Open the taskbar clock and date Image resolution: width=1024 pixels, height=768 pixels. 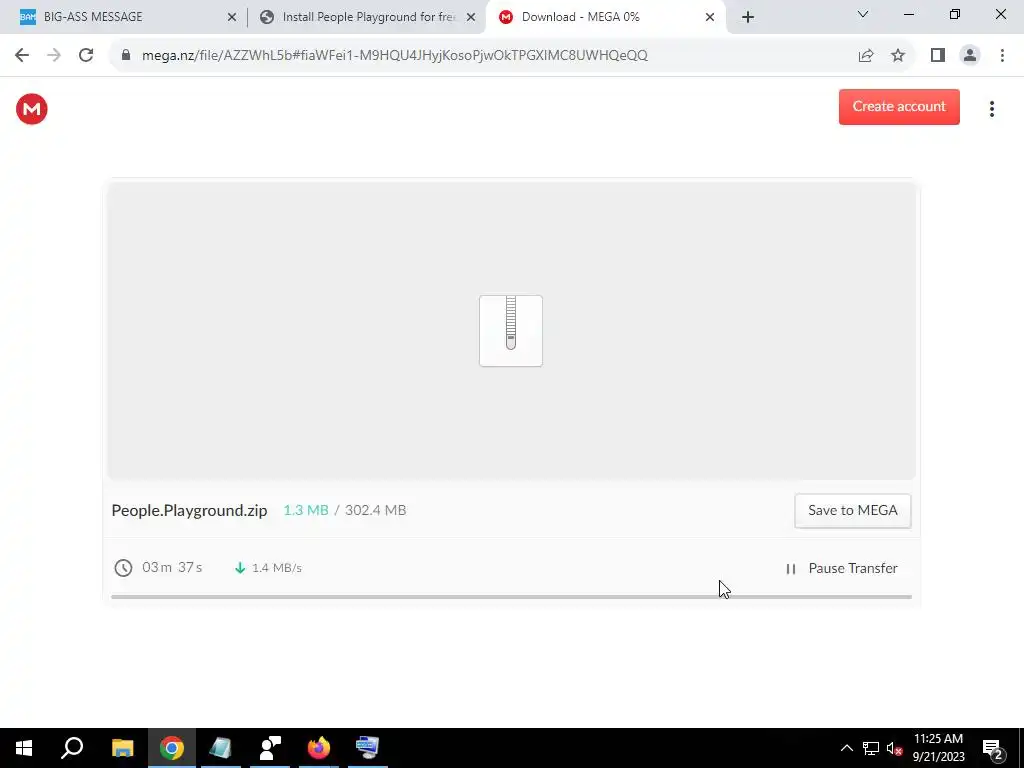938,748
